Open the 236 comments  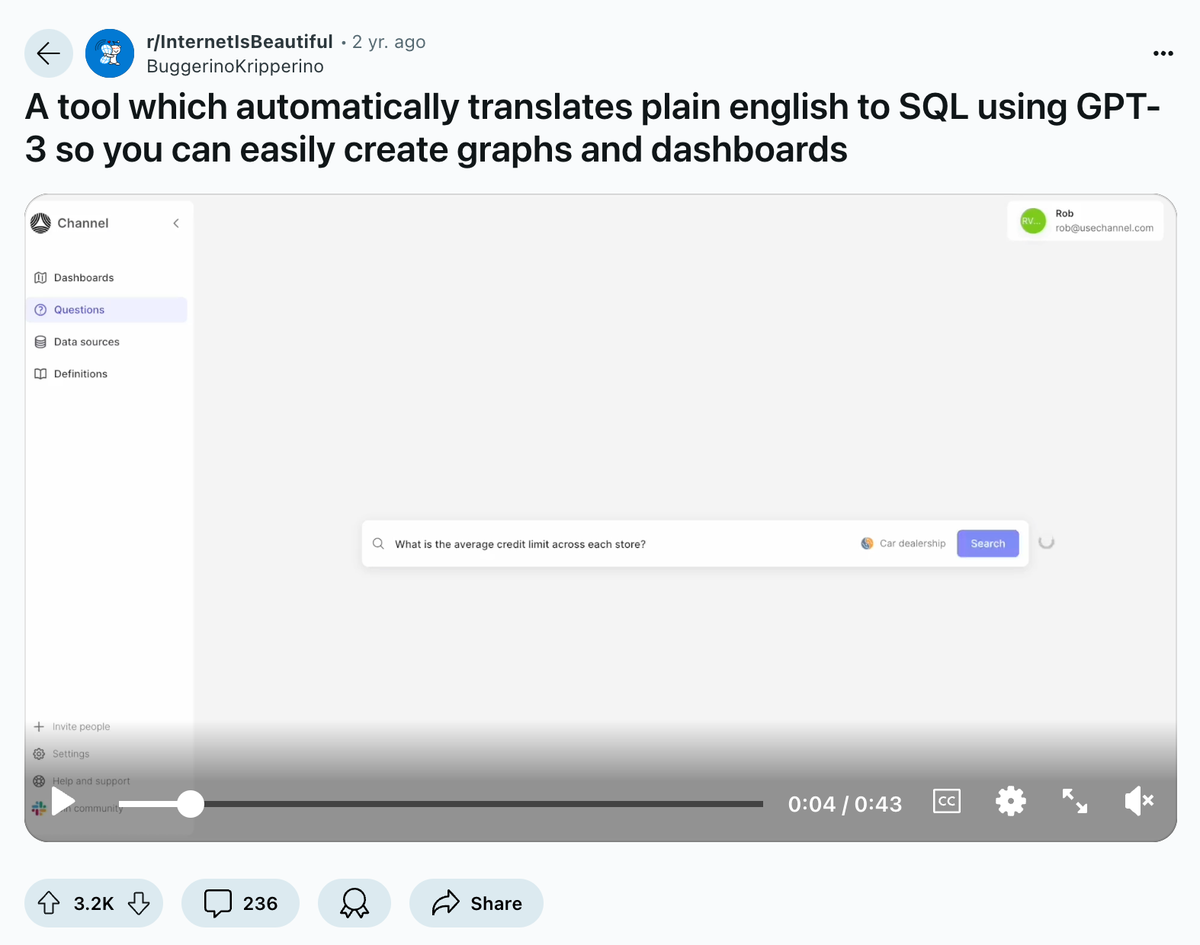click(240, 903)
